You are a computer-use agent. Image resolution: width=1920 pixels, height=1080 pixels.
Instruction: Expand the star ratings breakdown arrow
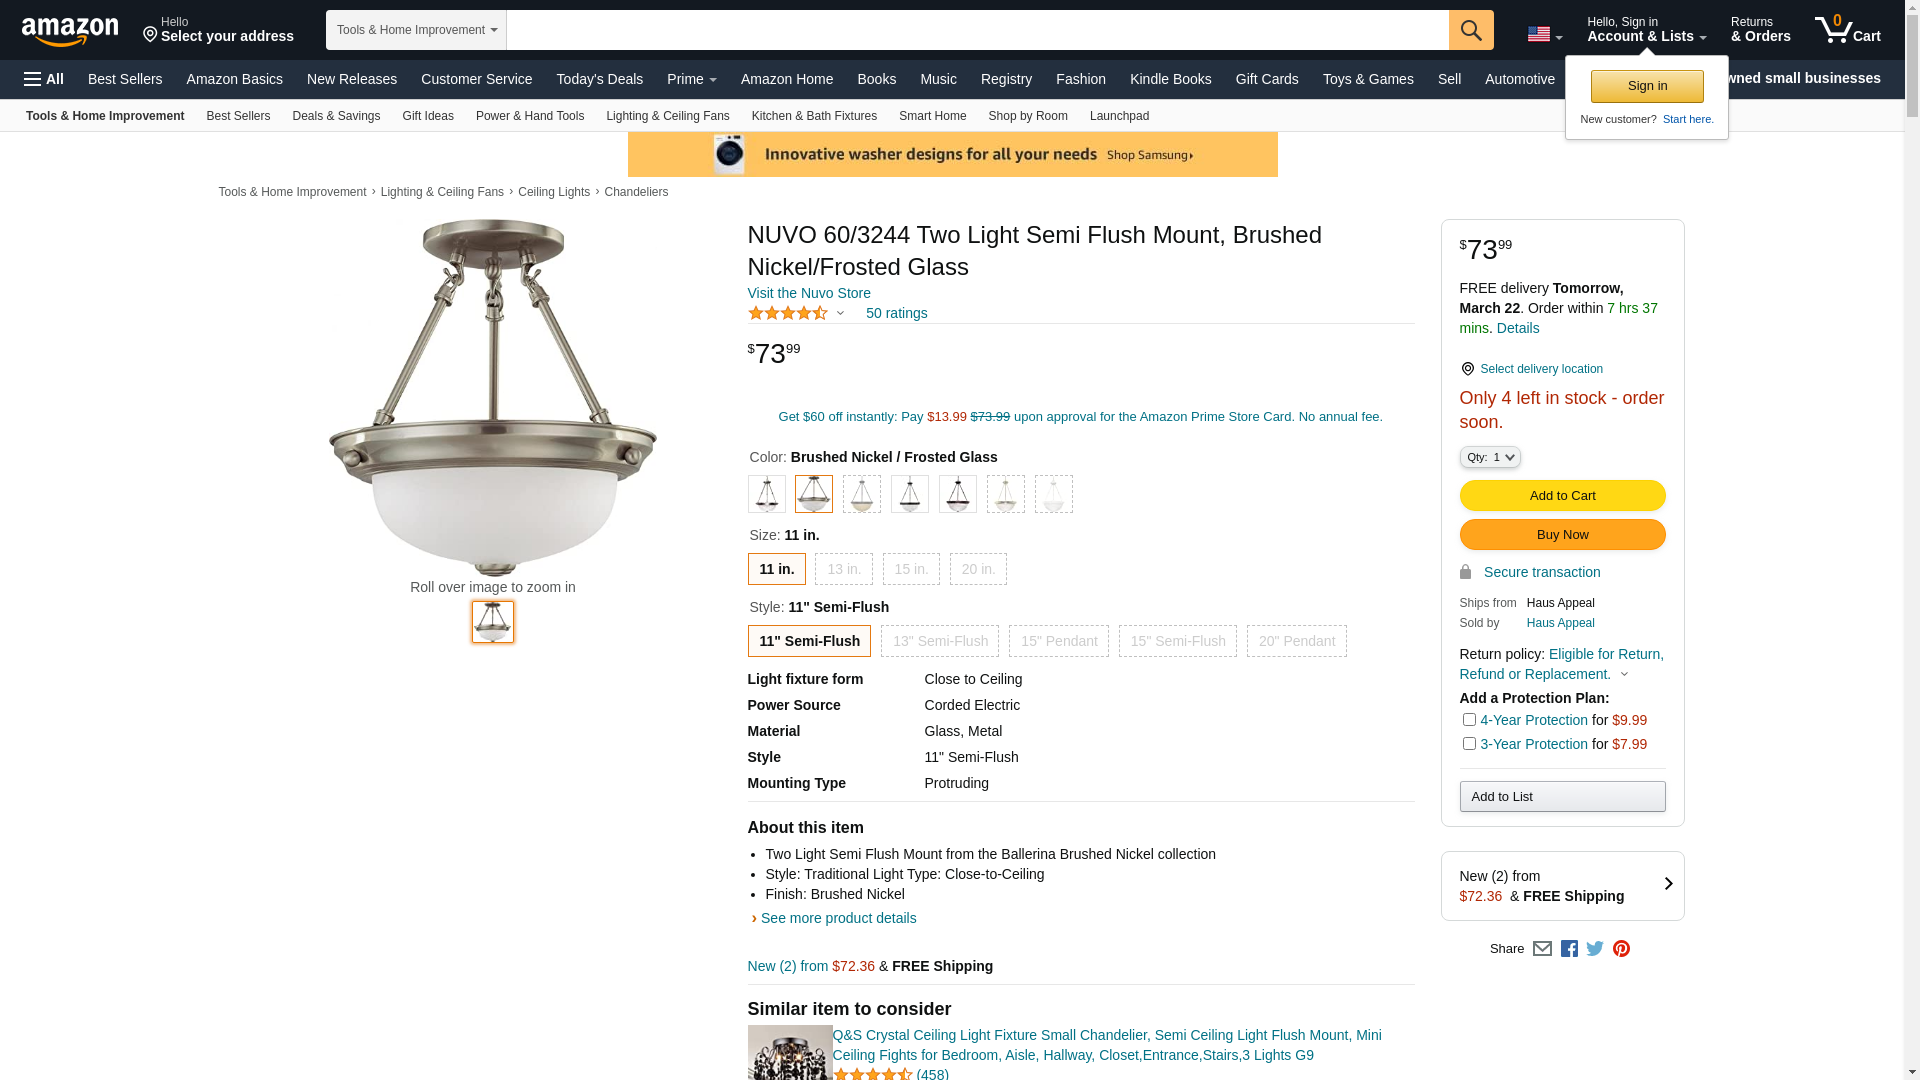click(840, 314)
